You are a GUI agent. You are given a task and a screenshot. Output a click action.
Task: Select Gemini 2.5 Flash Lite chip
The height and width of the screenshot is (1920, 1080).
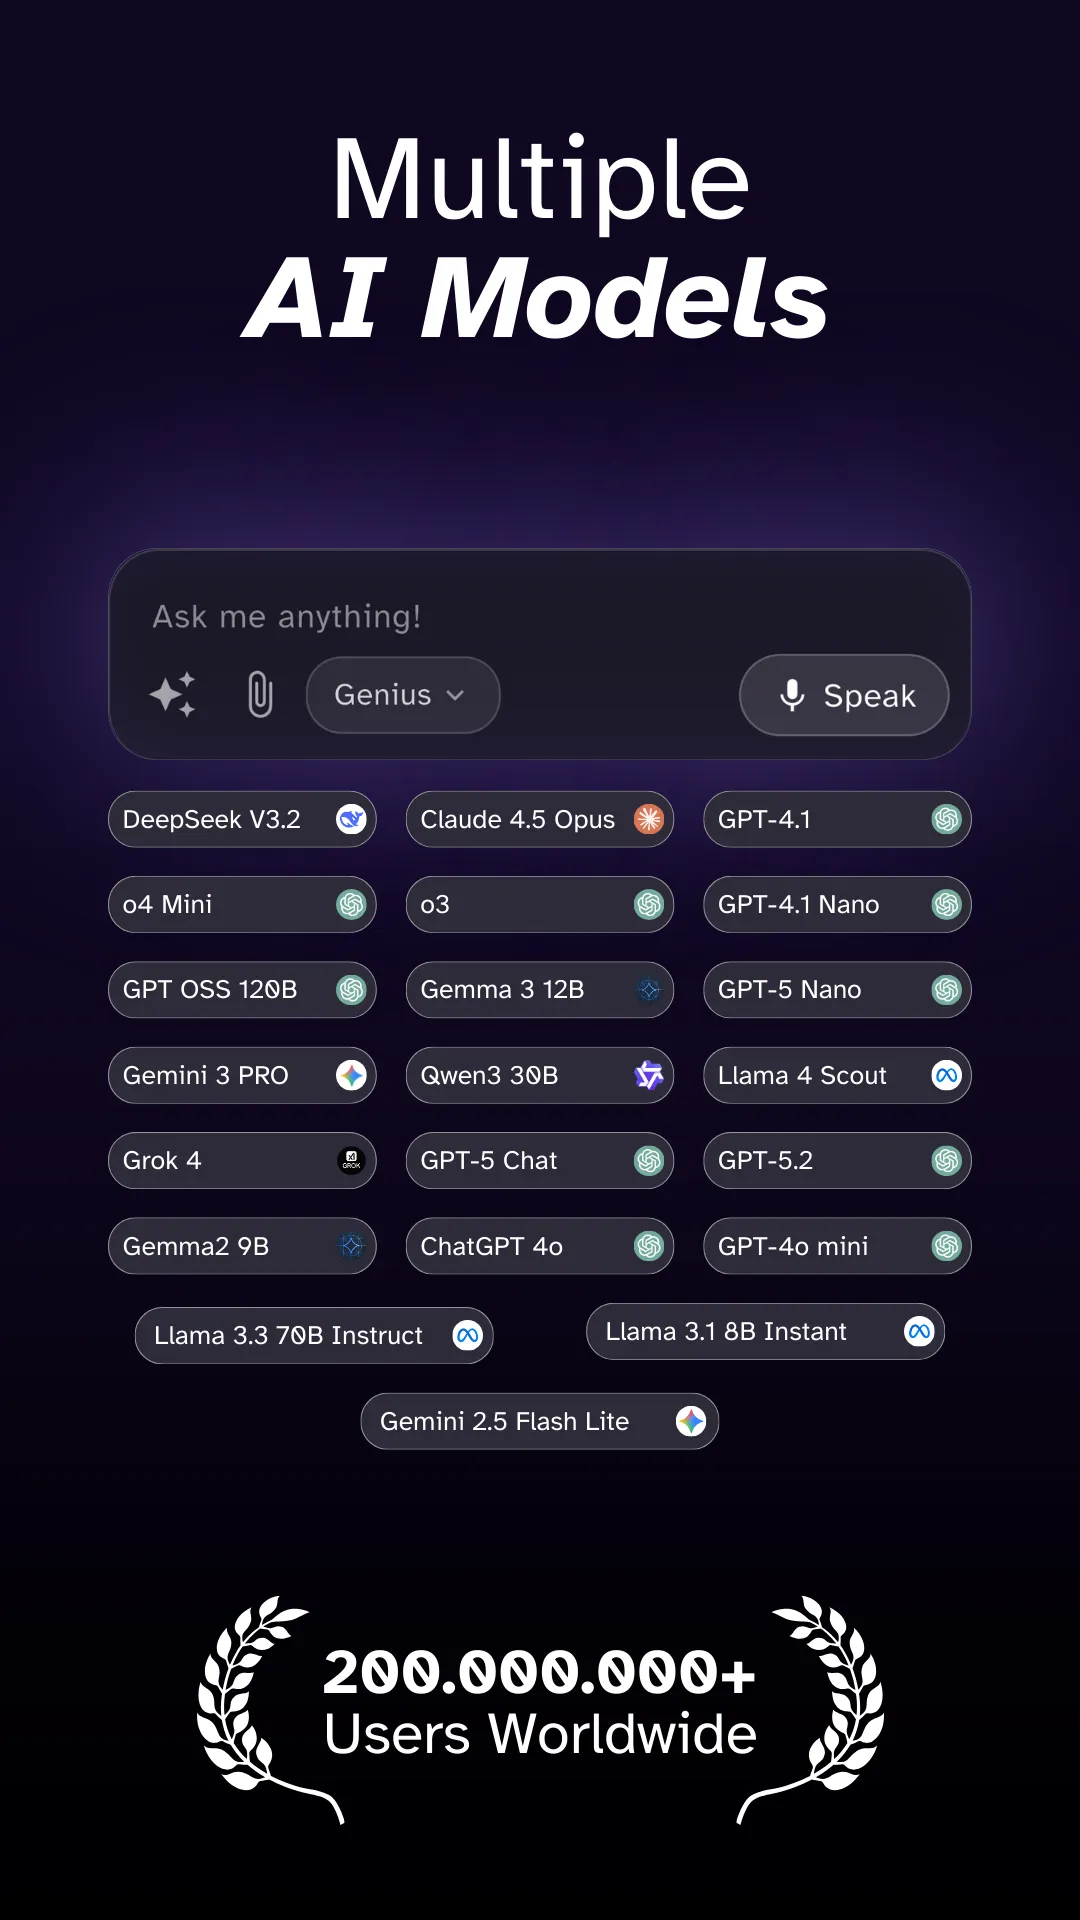click(540, 1421)
